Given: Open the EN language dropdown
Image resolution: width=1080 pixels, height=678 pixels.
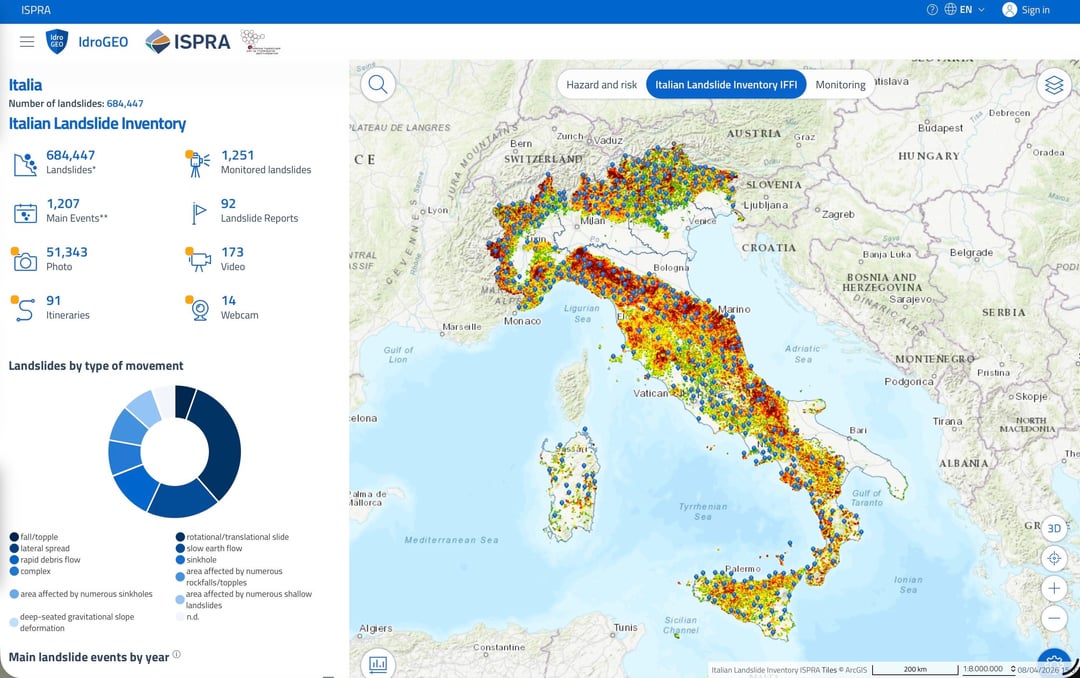Looking at the screenshot, I should [x=965, y=10].
